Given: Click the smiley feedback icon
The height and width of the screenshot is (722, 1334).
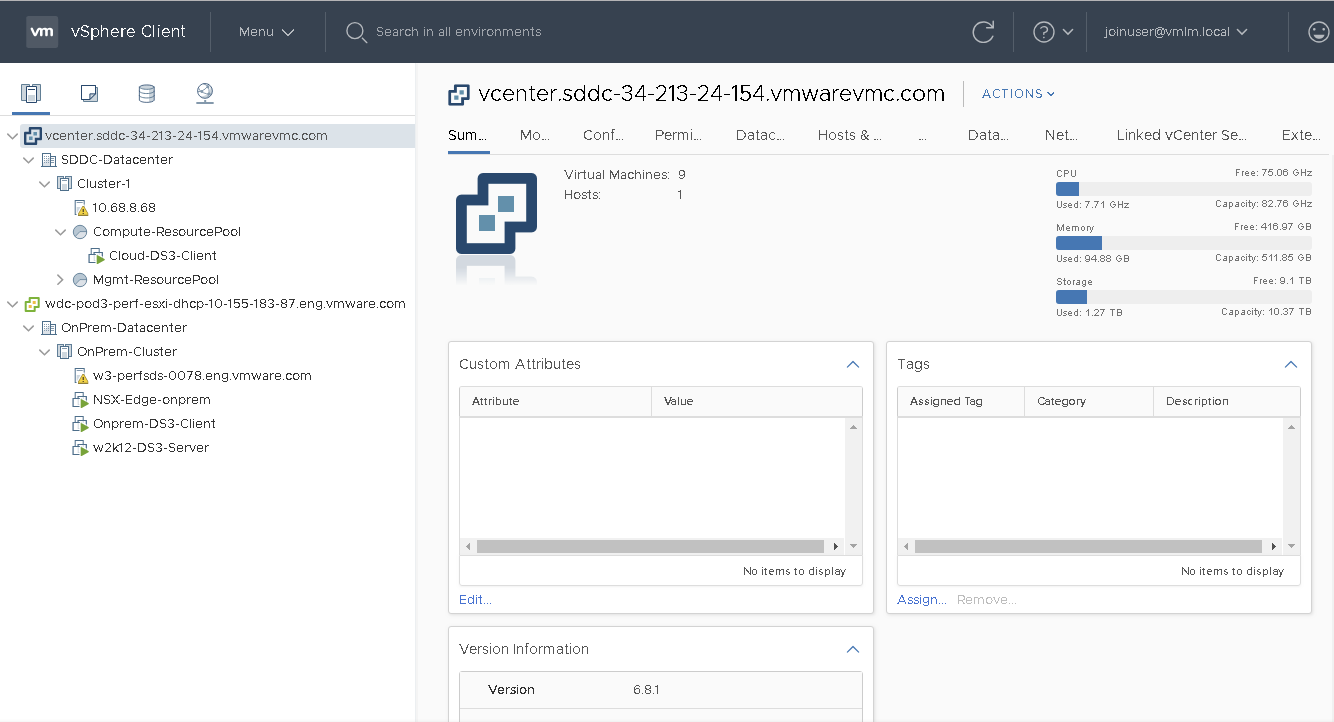Looking at the screenshot, I should 1319,32.
